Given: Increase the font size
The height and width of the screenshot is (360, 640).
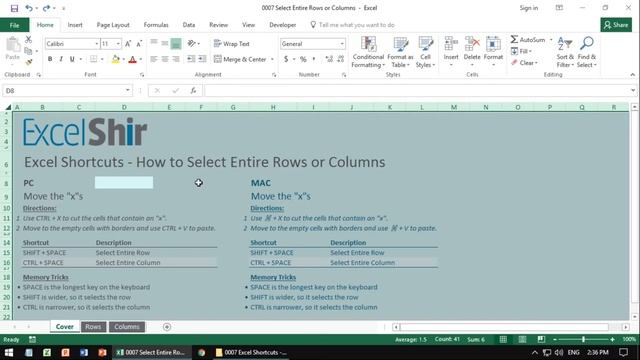Looking at the screenshot, I should [128, 44].
